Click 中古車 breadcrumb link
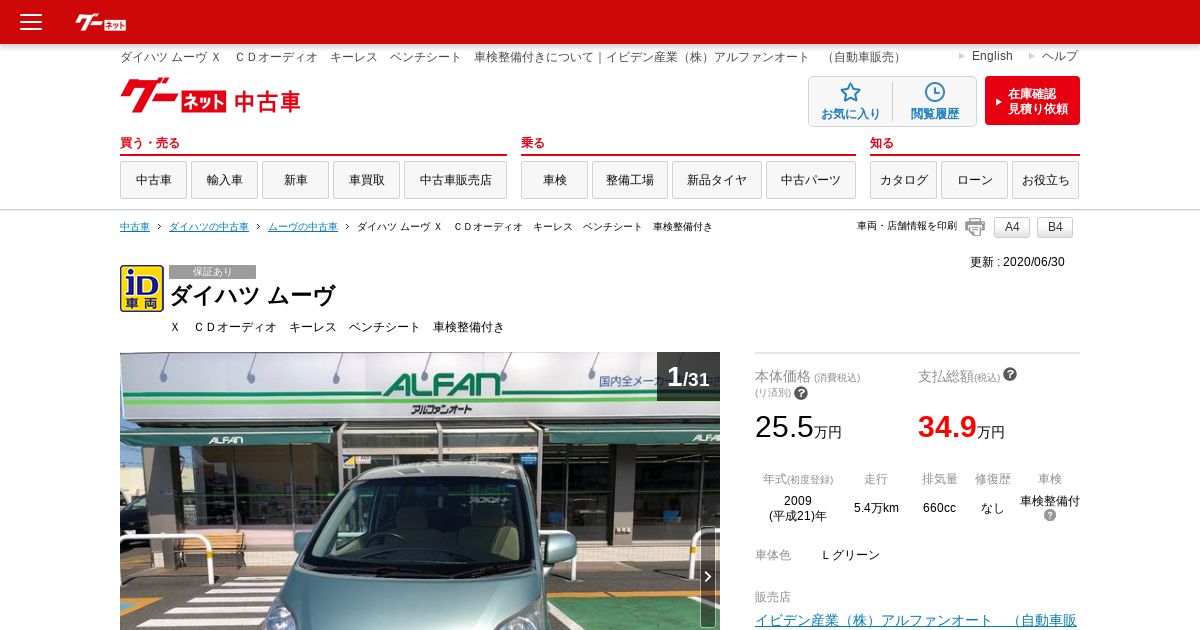Screen dimensions: 1200x630 (x=135, y=227)
